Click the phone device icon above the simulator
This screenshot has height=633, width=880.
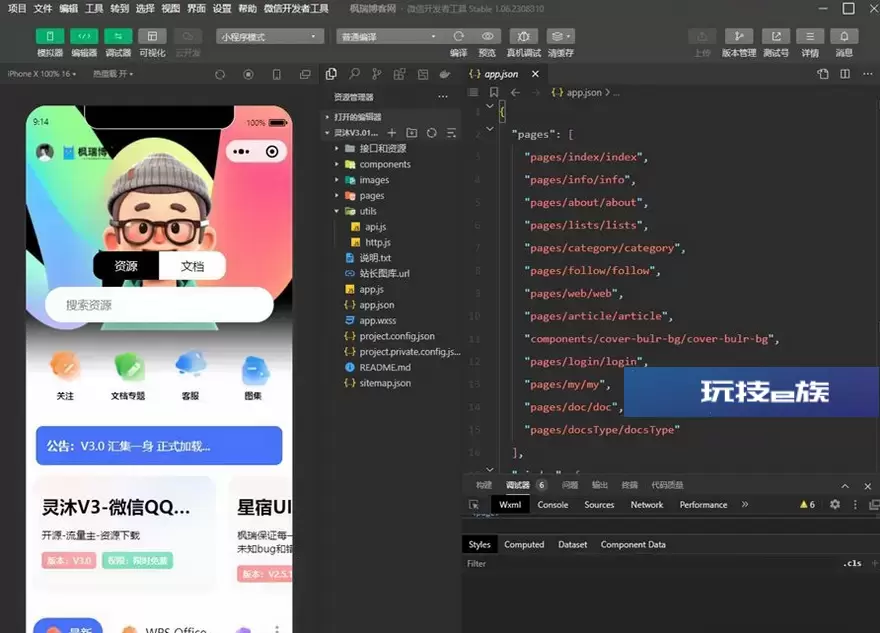[x=277, y=75]
